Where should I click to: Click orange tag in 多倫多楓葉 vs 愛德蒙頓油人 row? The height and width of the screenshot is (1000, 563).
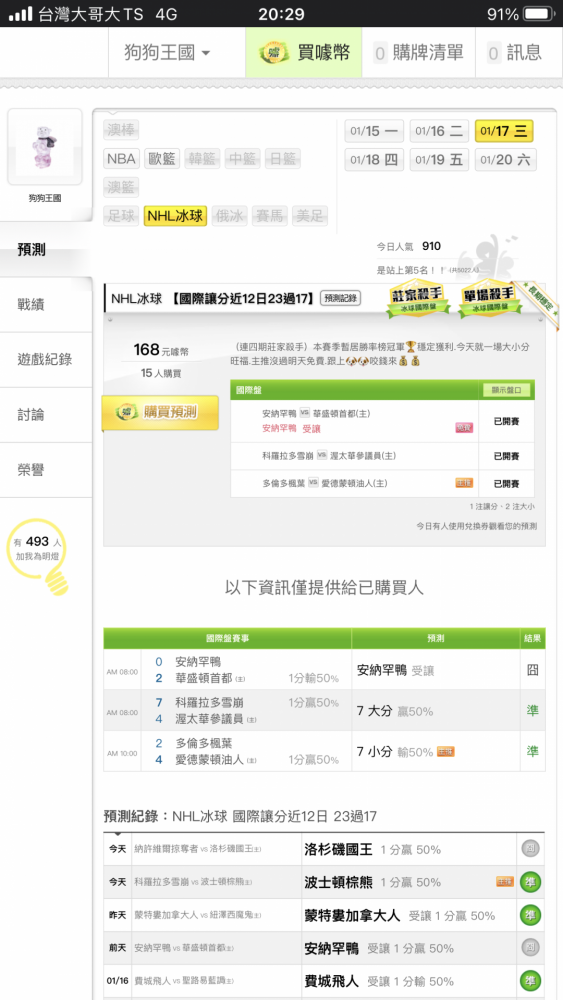click(464, 483)
